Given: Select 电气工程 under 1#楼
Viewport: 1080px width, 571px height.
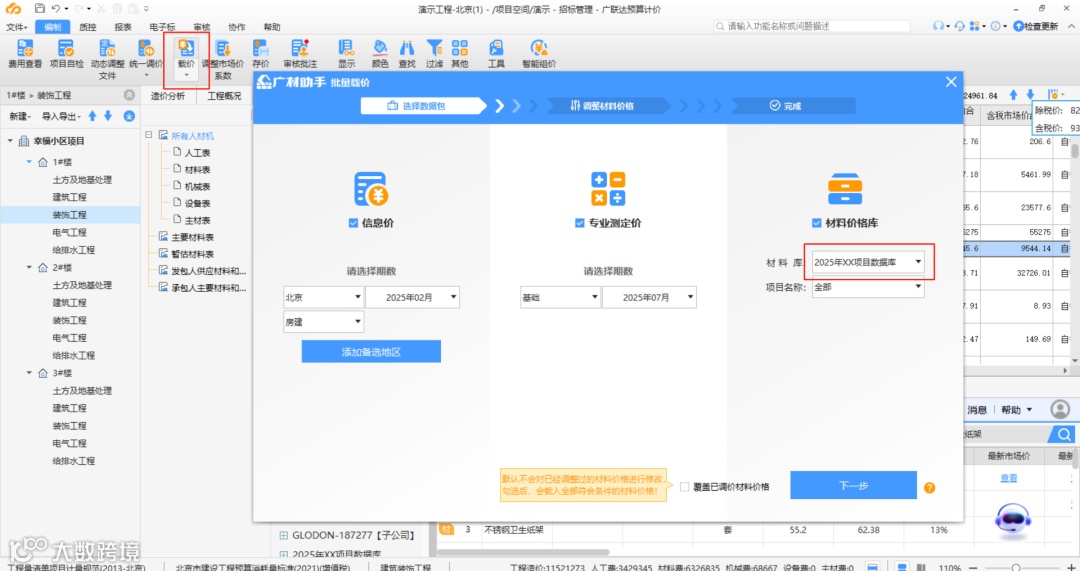Looking at the screenshot, I should [70, 232].
